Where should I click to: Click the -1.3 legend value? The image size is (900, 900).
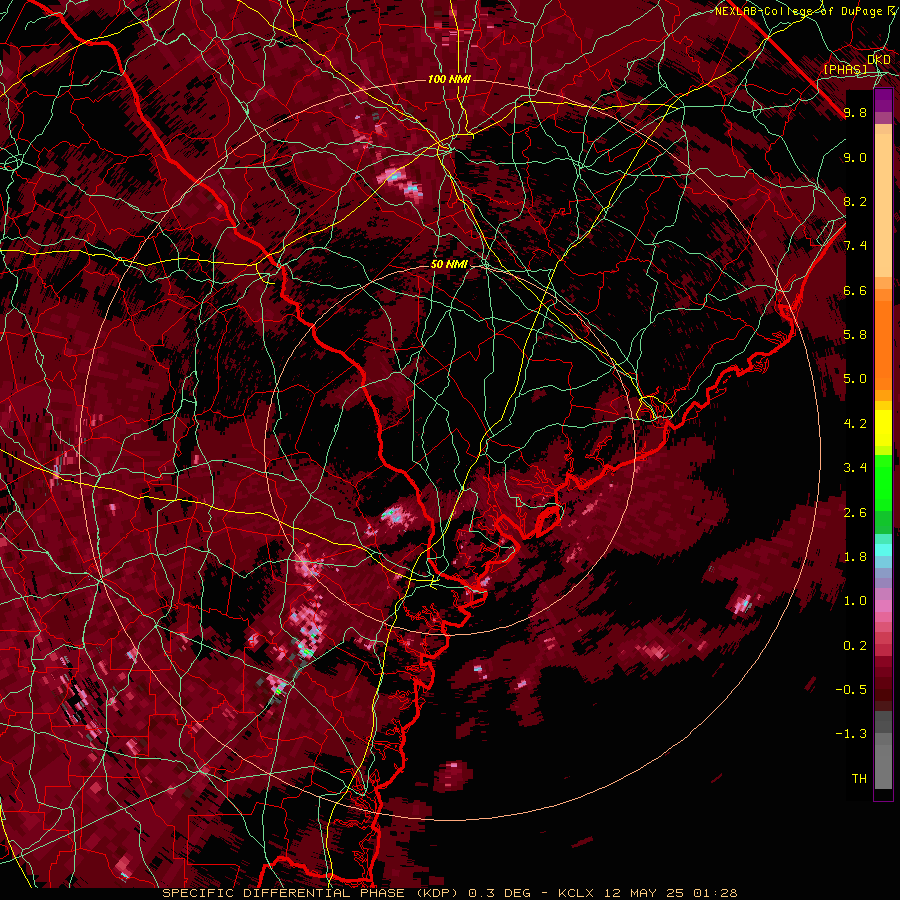(x=851, y=734)
